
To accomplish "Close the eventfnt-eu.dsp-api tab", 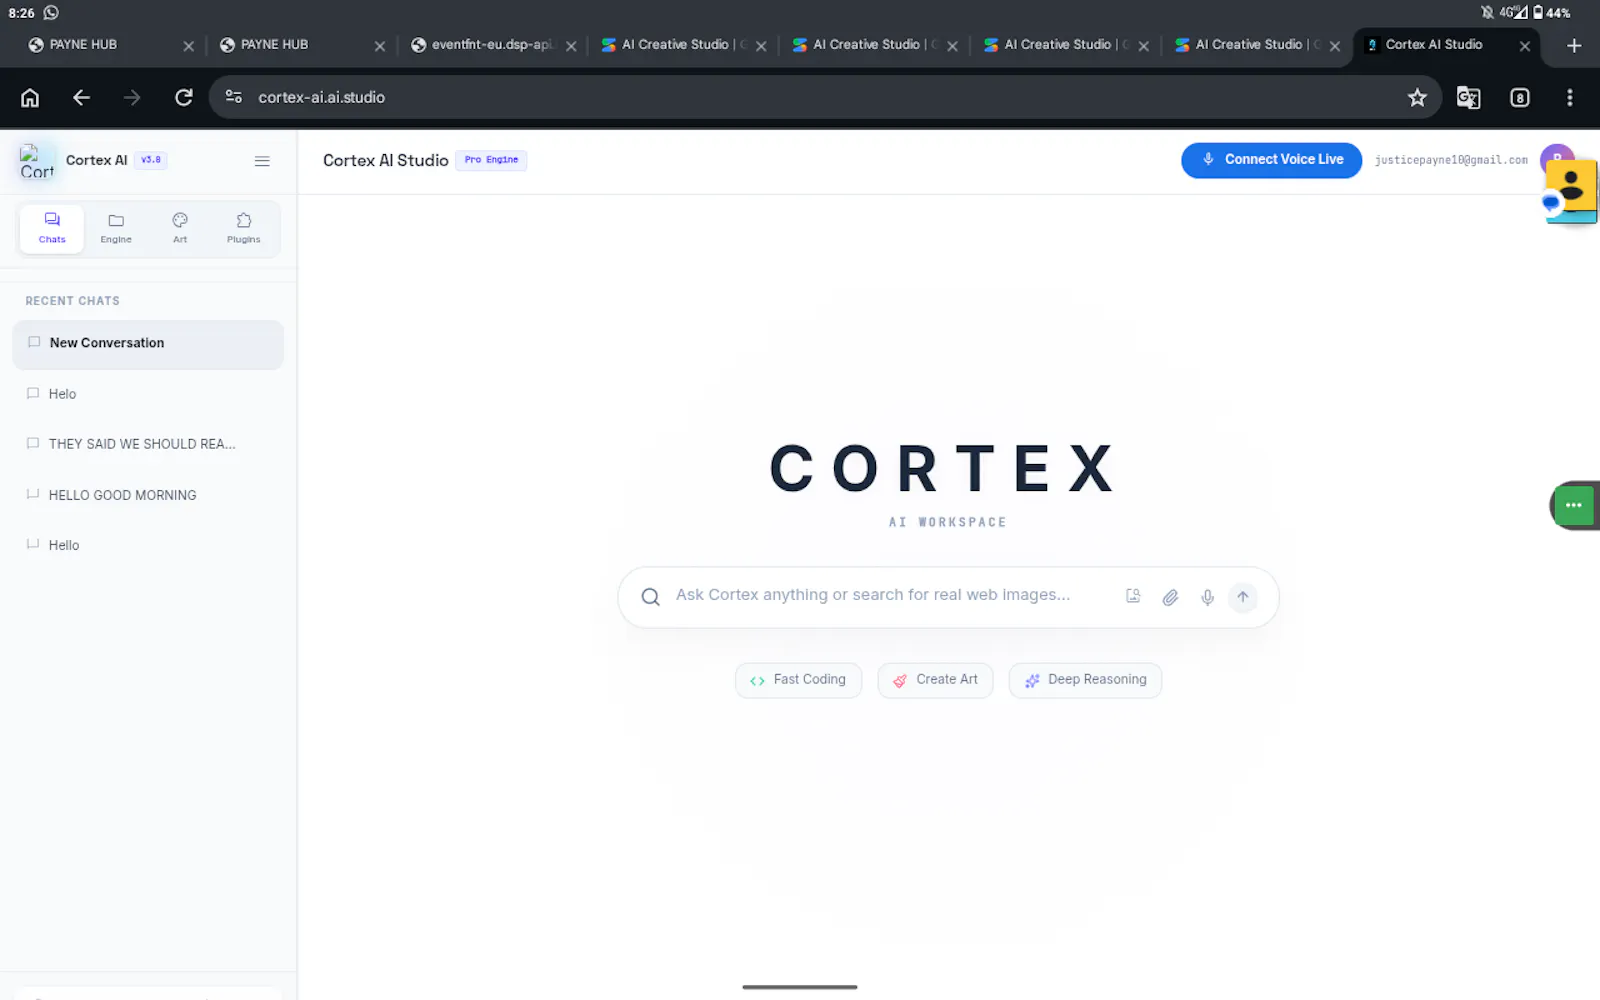I will (x=571, y=46).
